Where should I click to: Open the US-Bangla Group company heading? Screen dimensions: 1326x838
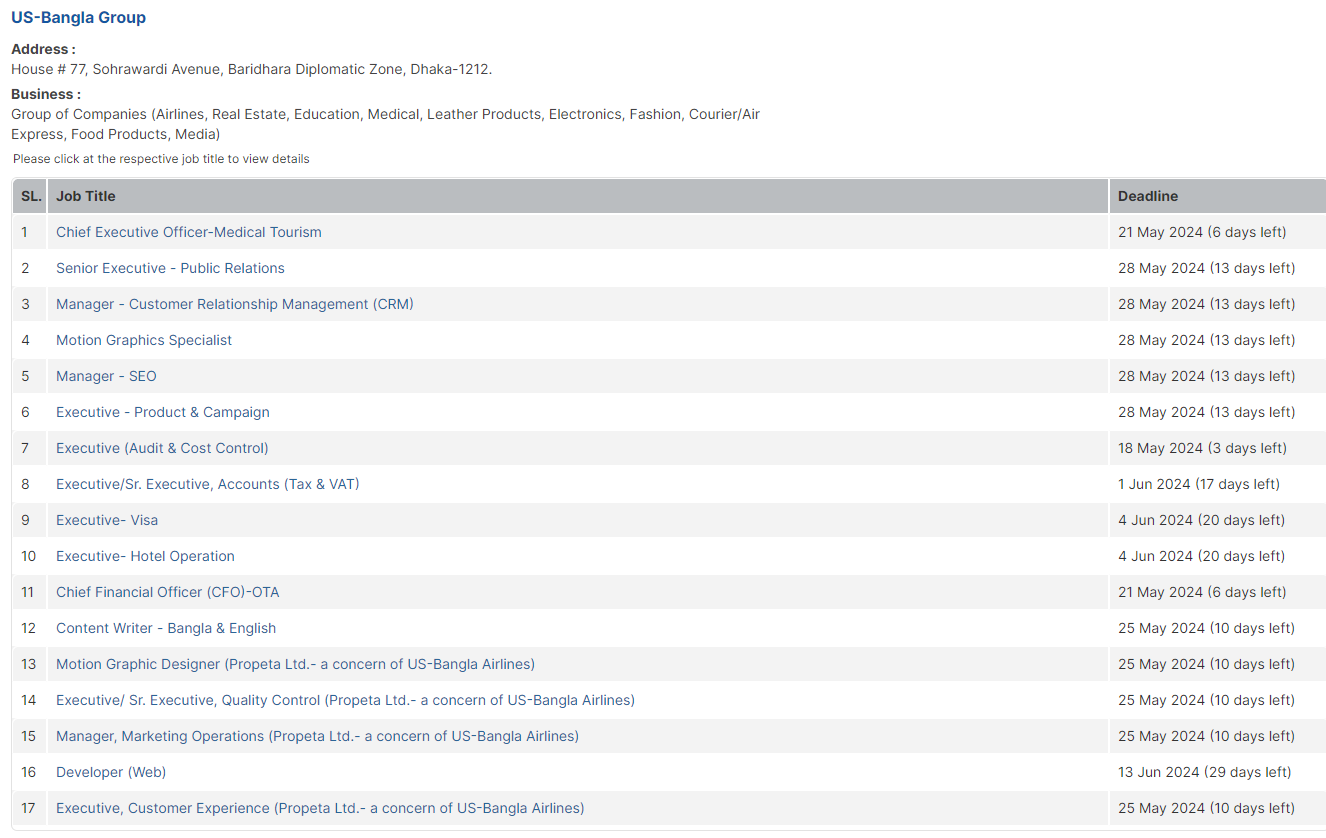click(78, 18)
